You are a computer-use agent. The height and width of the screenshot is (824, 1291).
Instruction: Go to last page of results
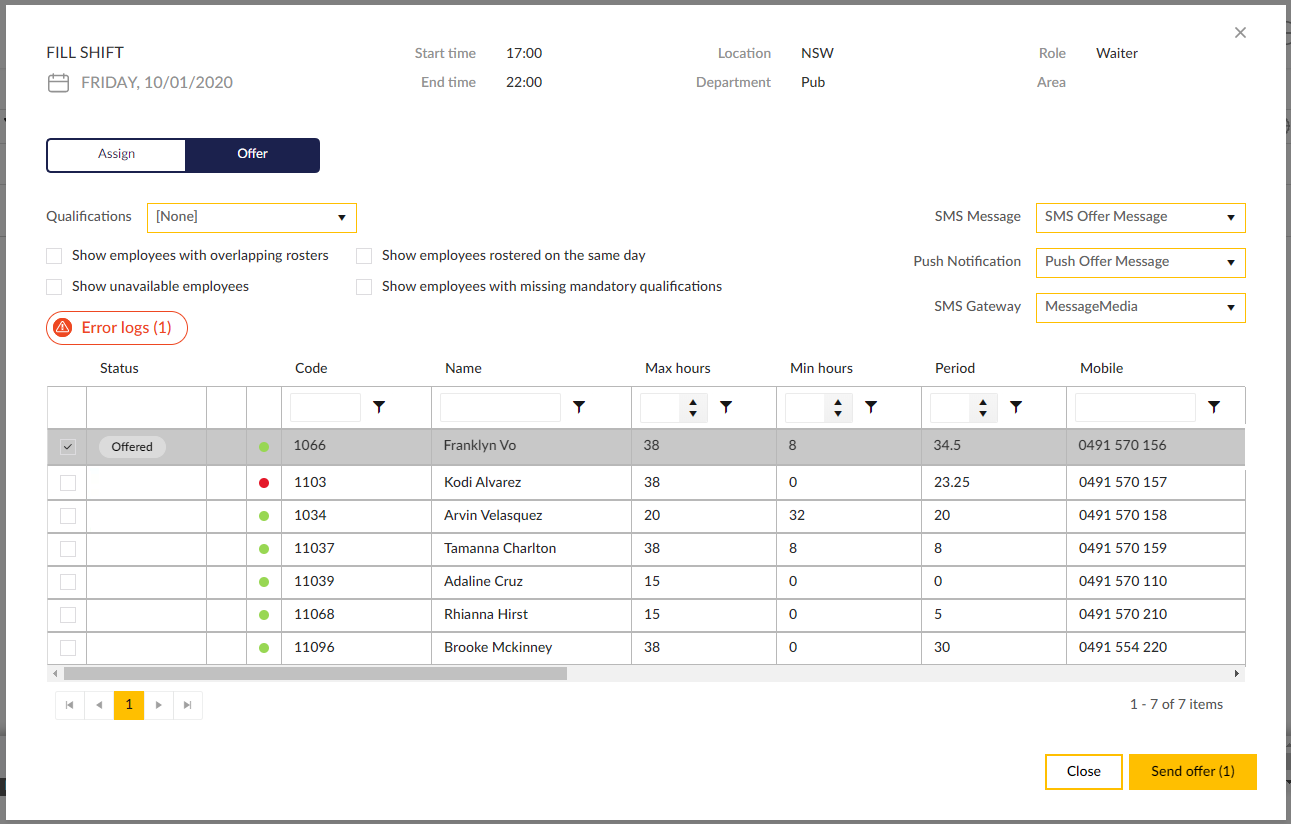click(x=188, y=705)
